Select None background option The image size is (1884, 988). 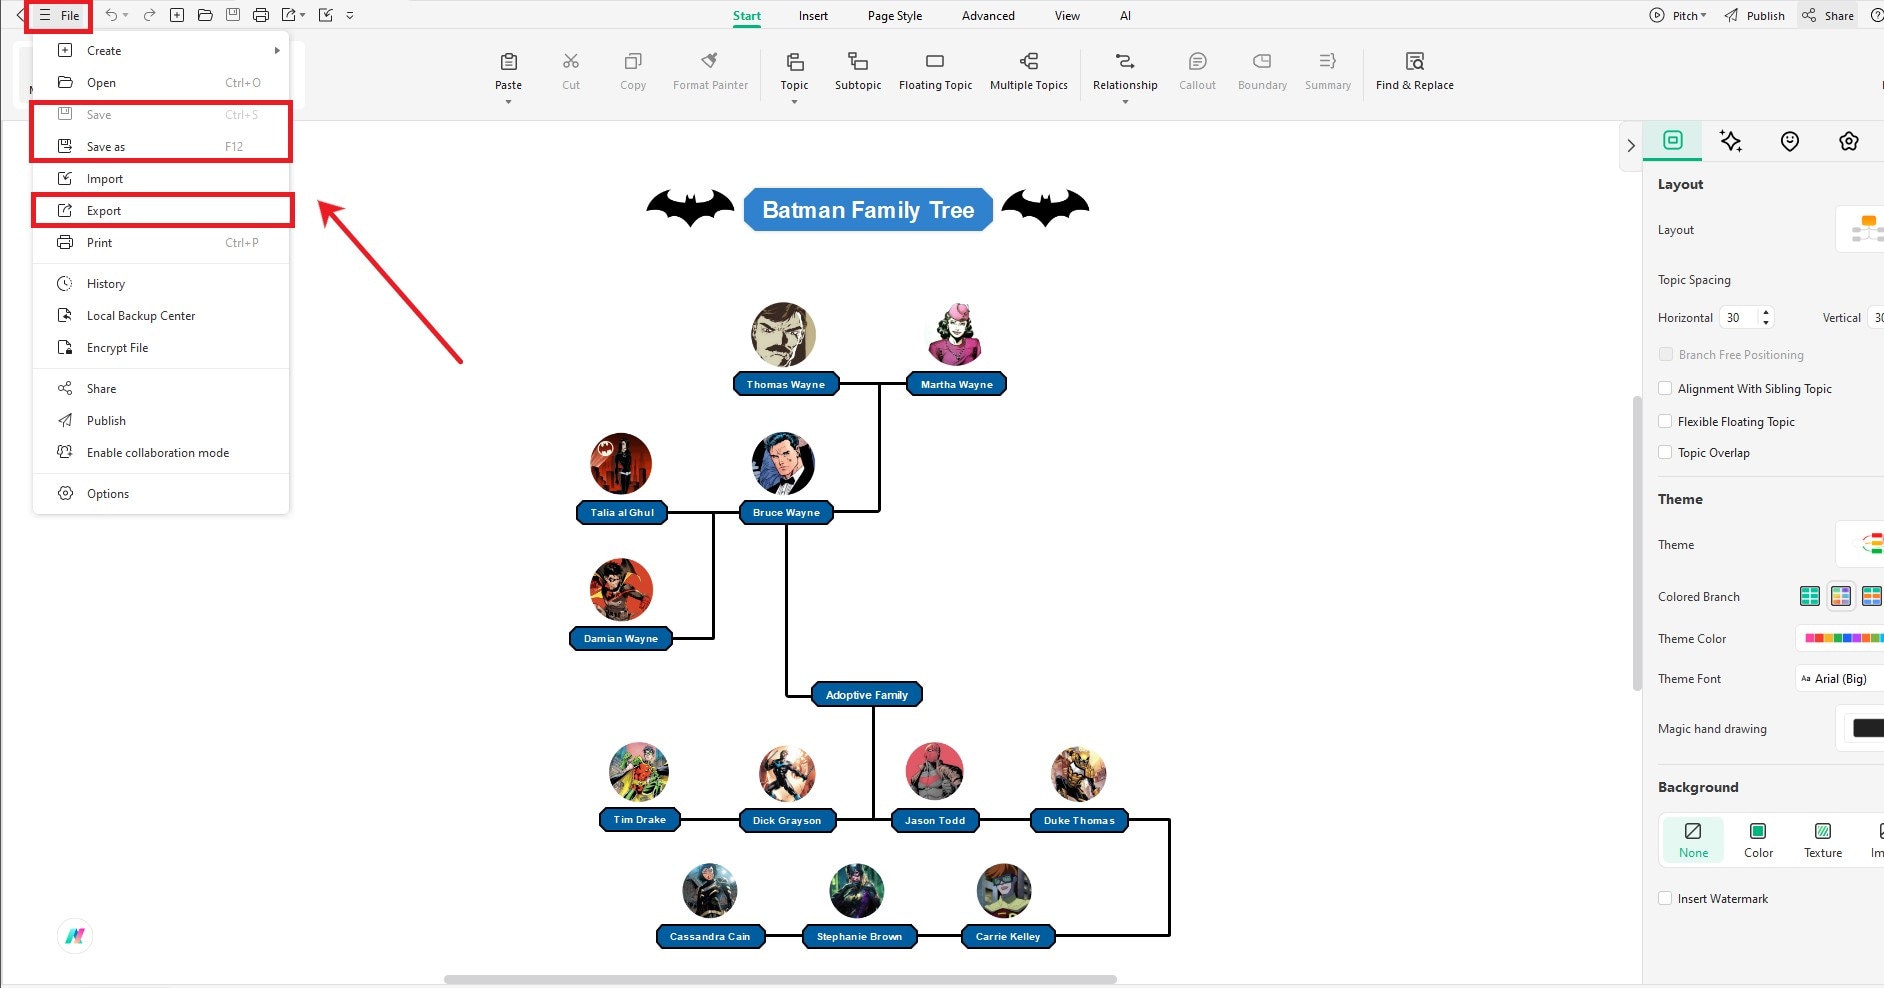tap(1693, 839)
